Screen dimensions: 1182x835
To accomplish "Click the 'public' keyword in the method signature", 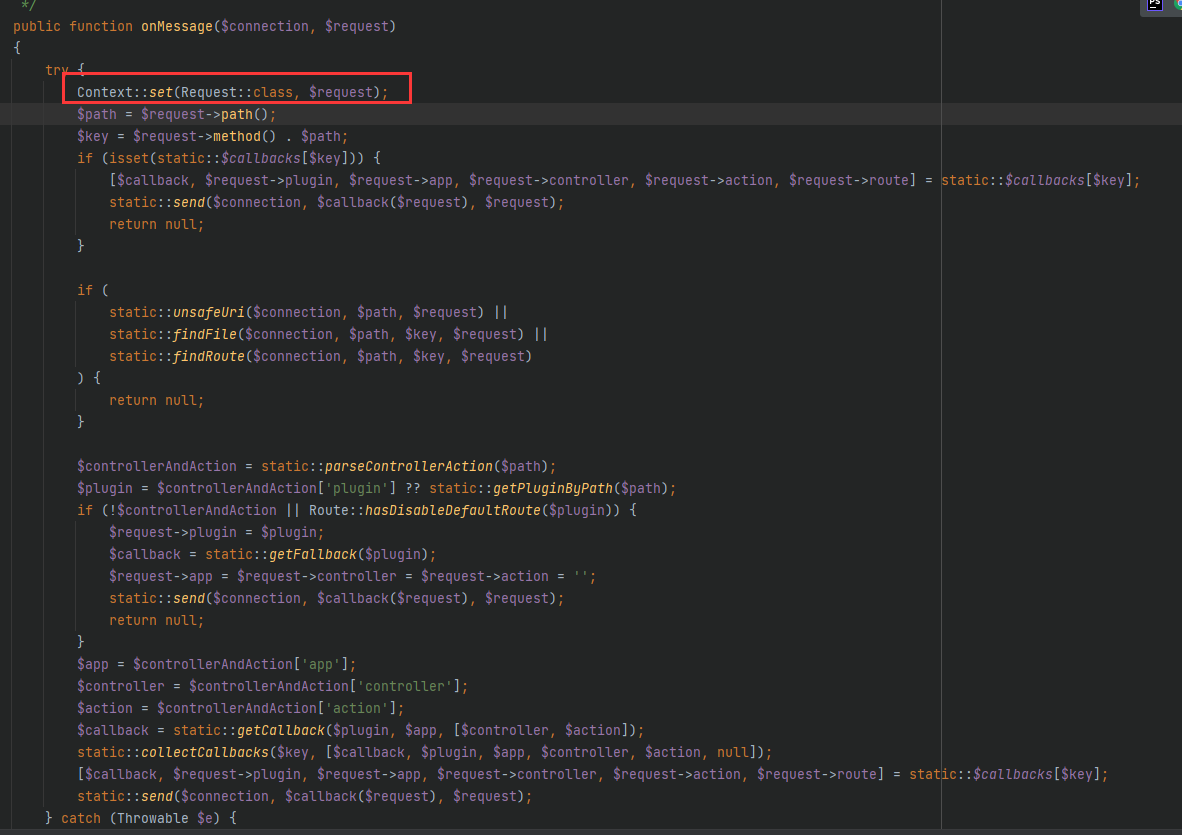I will pos(37,26).
